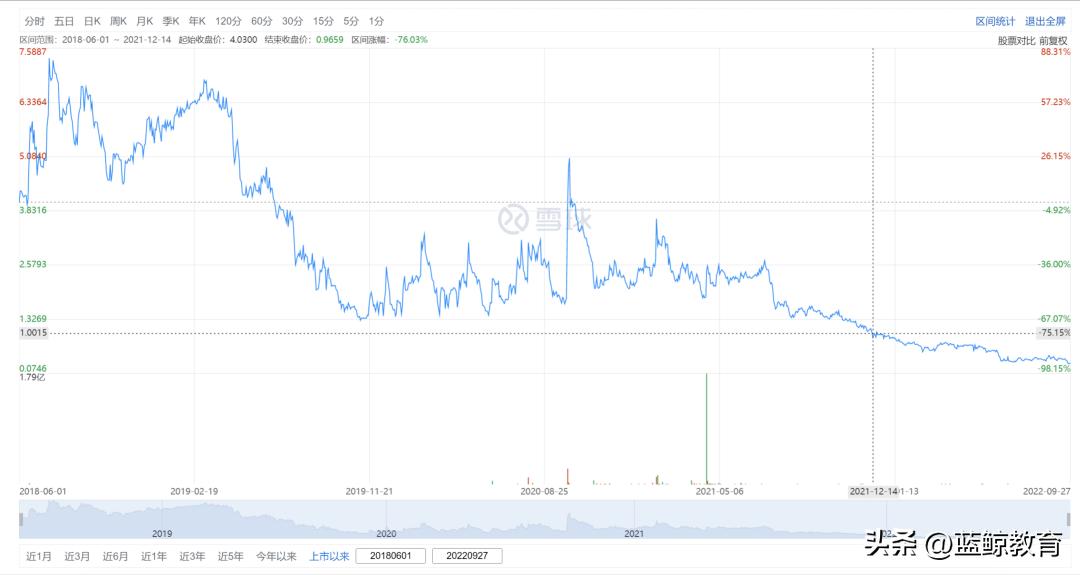
Task: Select the 五日 five-day tab
Action: (64, 21)
